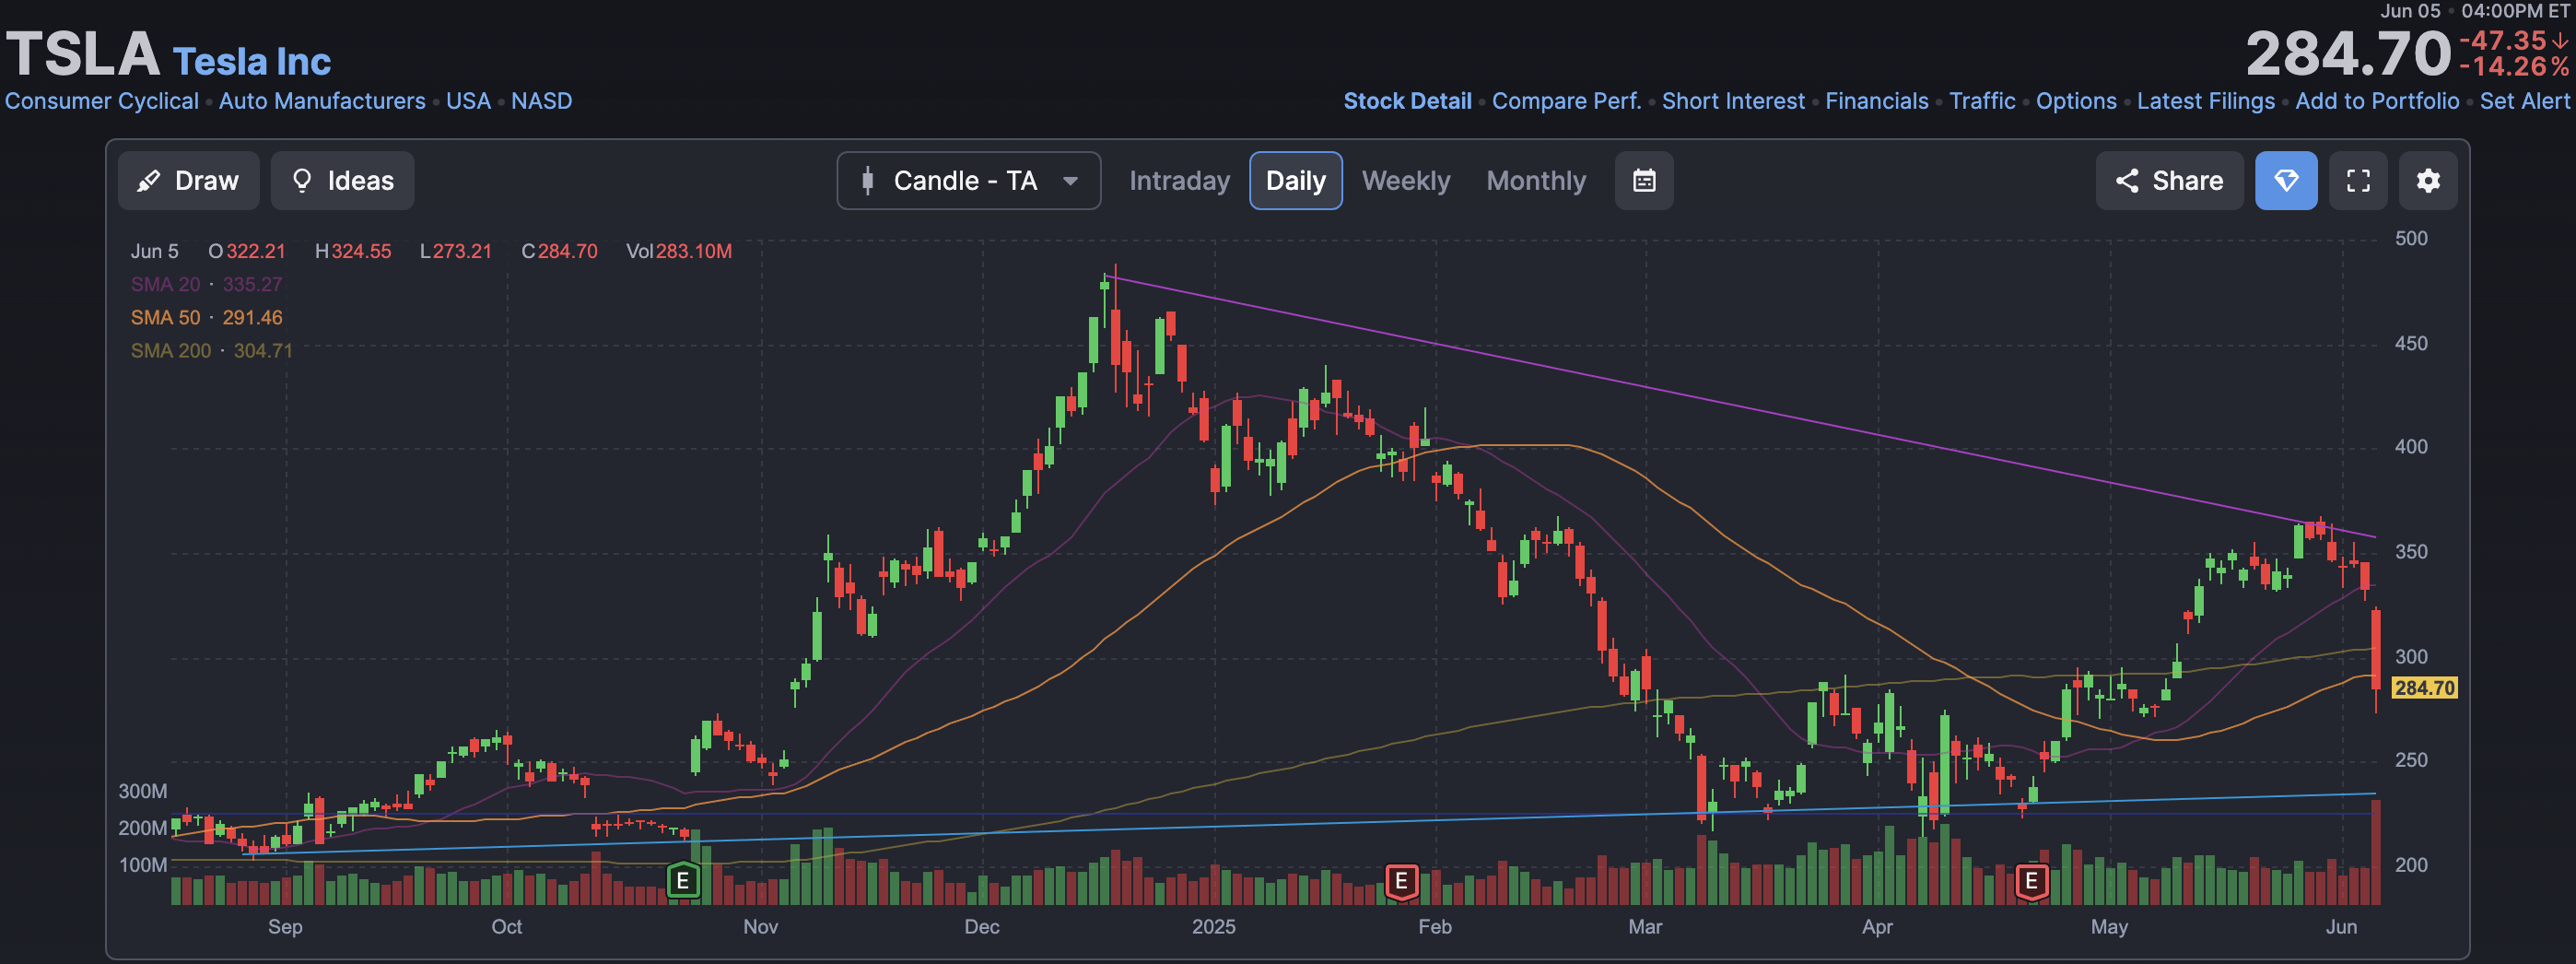The height and width of the screenshot is (964, 2576).
Task: Click the TSLA ticker heading
Action: point(83,54)
